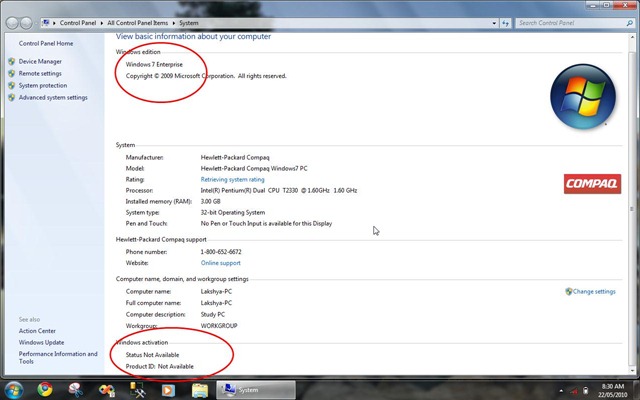Screen dimensions: 640x400
Task: Launch Google Chrome from taskbar
Action: (45, 389)
